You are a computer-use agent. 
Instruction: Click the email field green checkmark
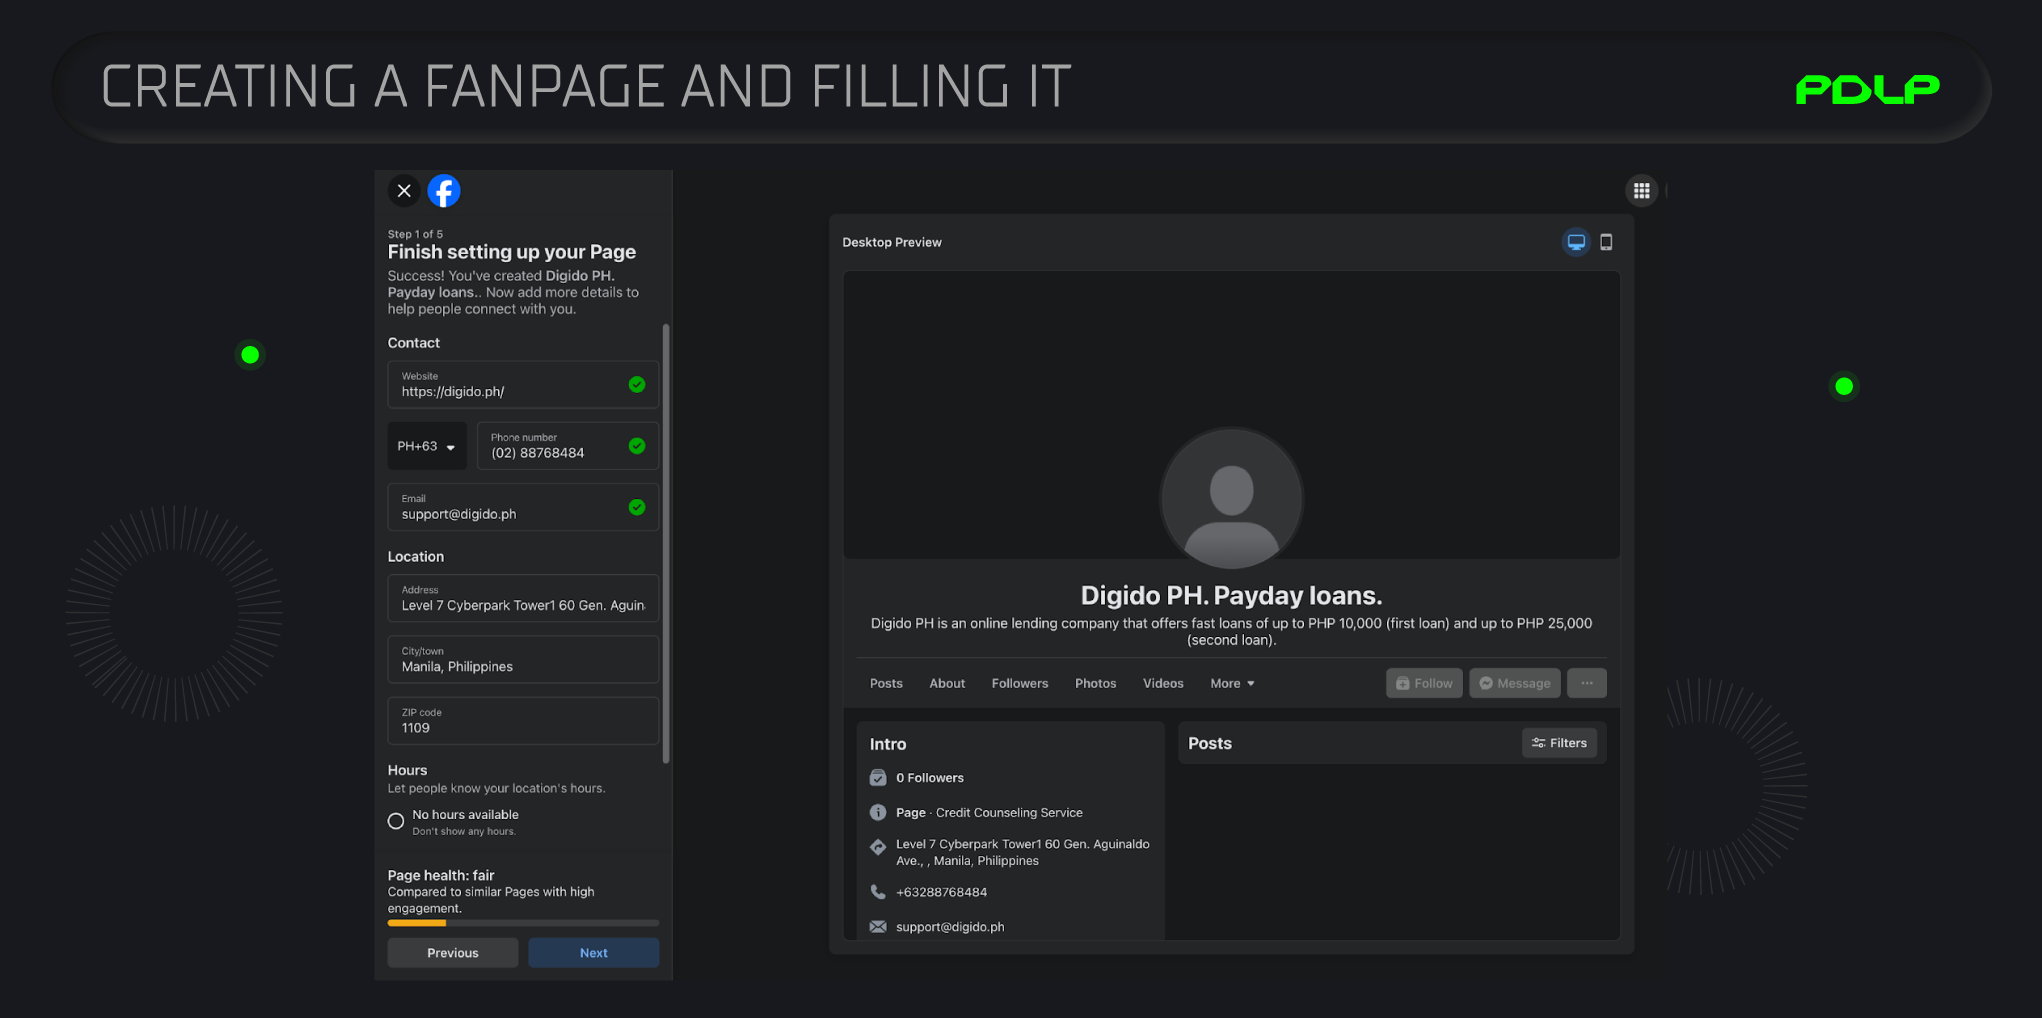pyautogui.click(x=637, y=508)
